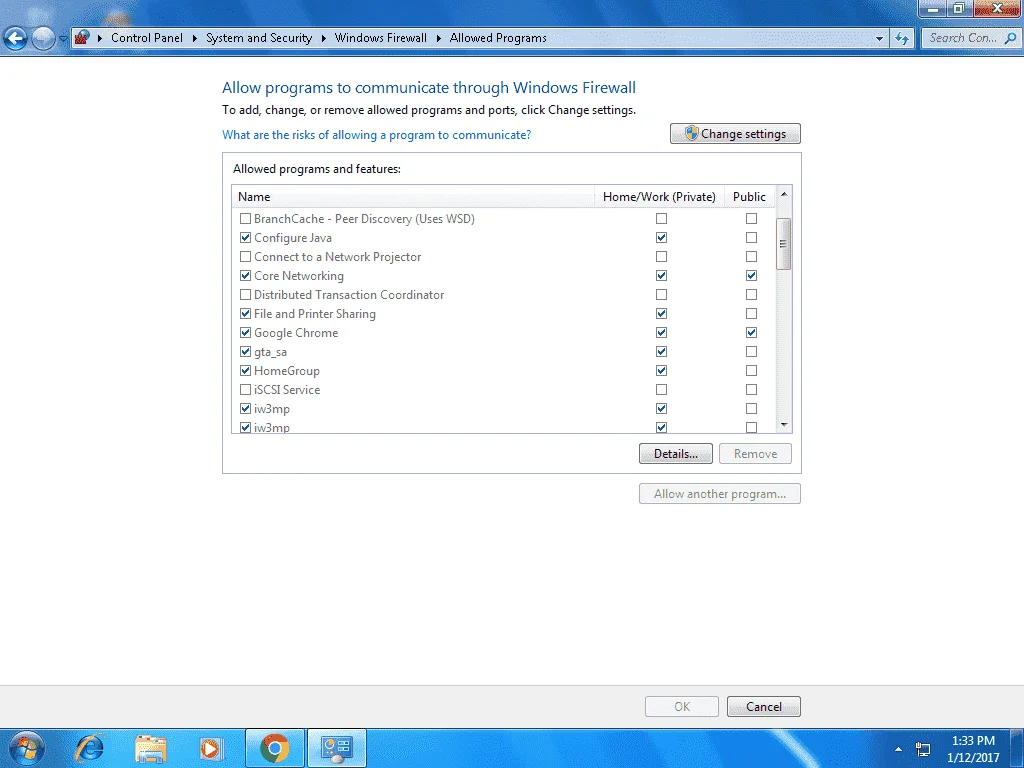This screenshot has height=768, width=1024.
Task: Select Control Panel in the breadcrumb
Action: (146, 38)
